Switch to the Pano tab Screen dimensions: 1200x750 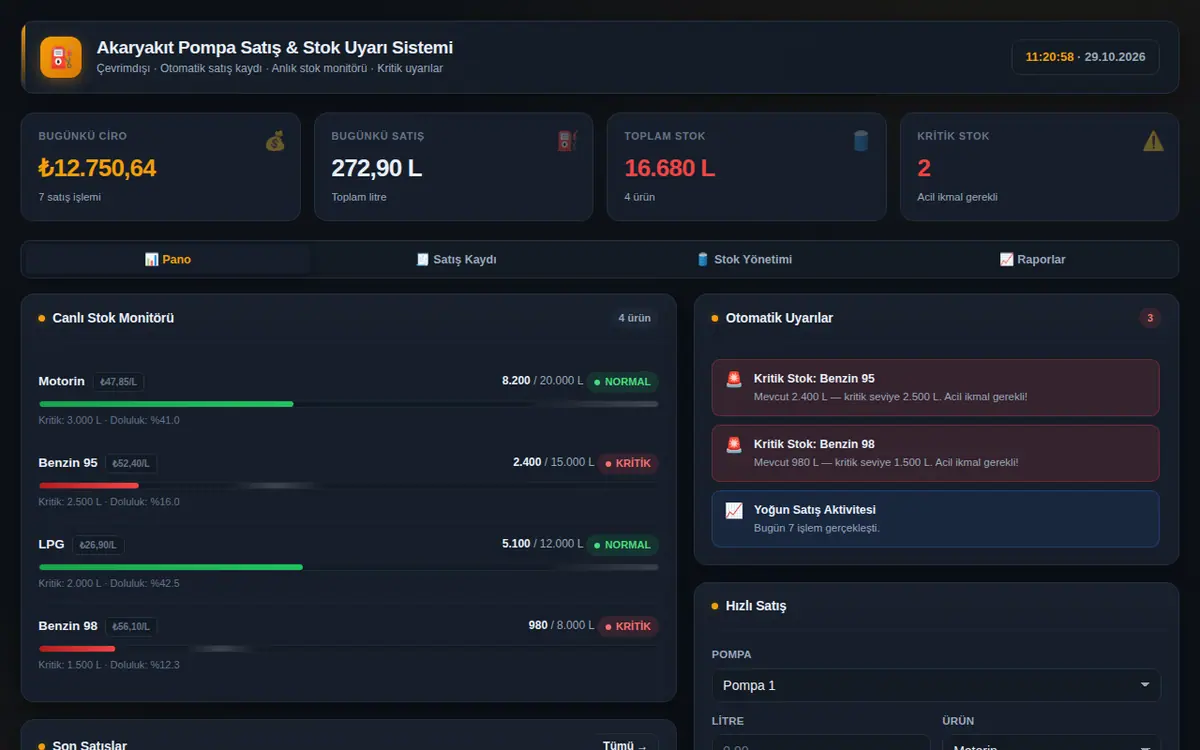[x=168, y=259]
